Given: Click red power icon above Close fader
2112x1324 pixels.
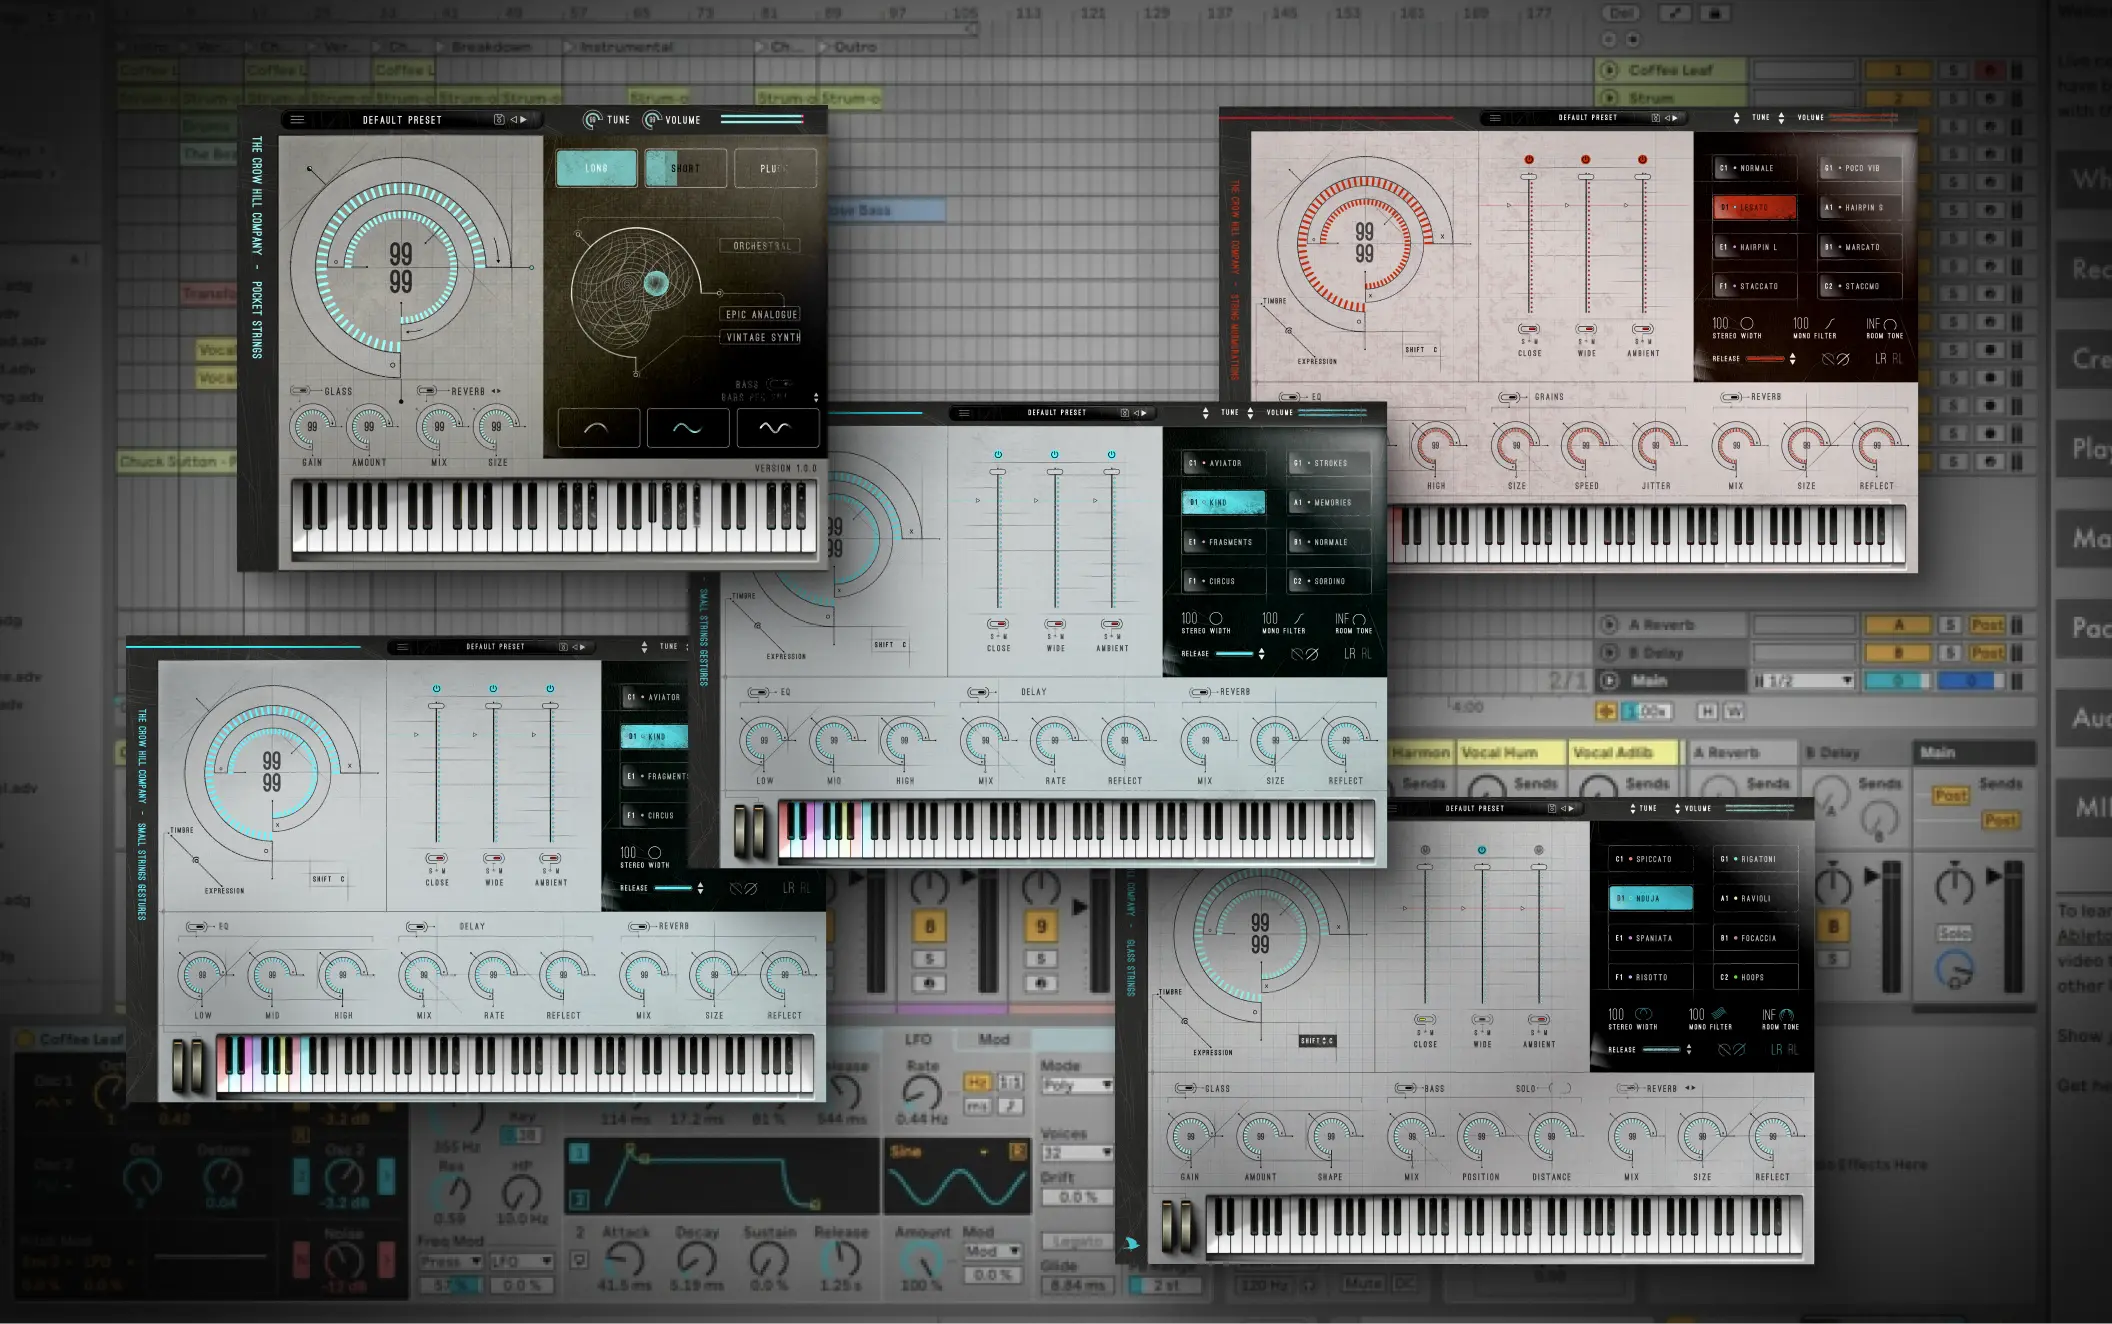Looking at the screenshot, I should 1529,160.
